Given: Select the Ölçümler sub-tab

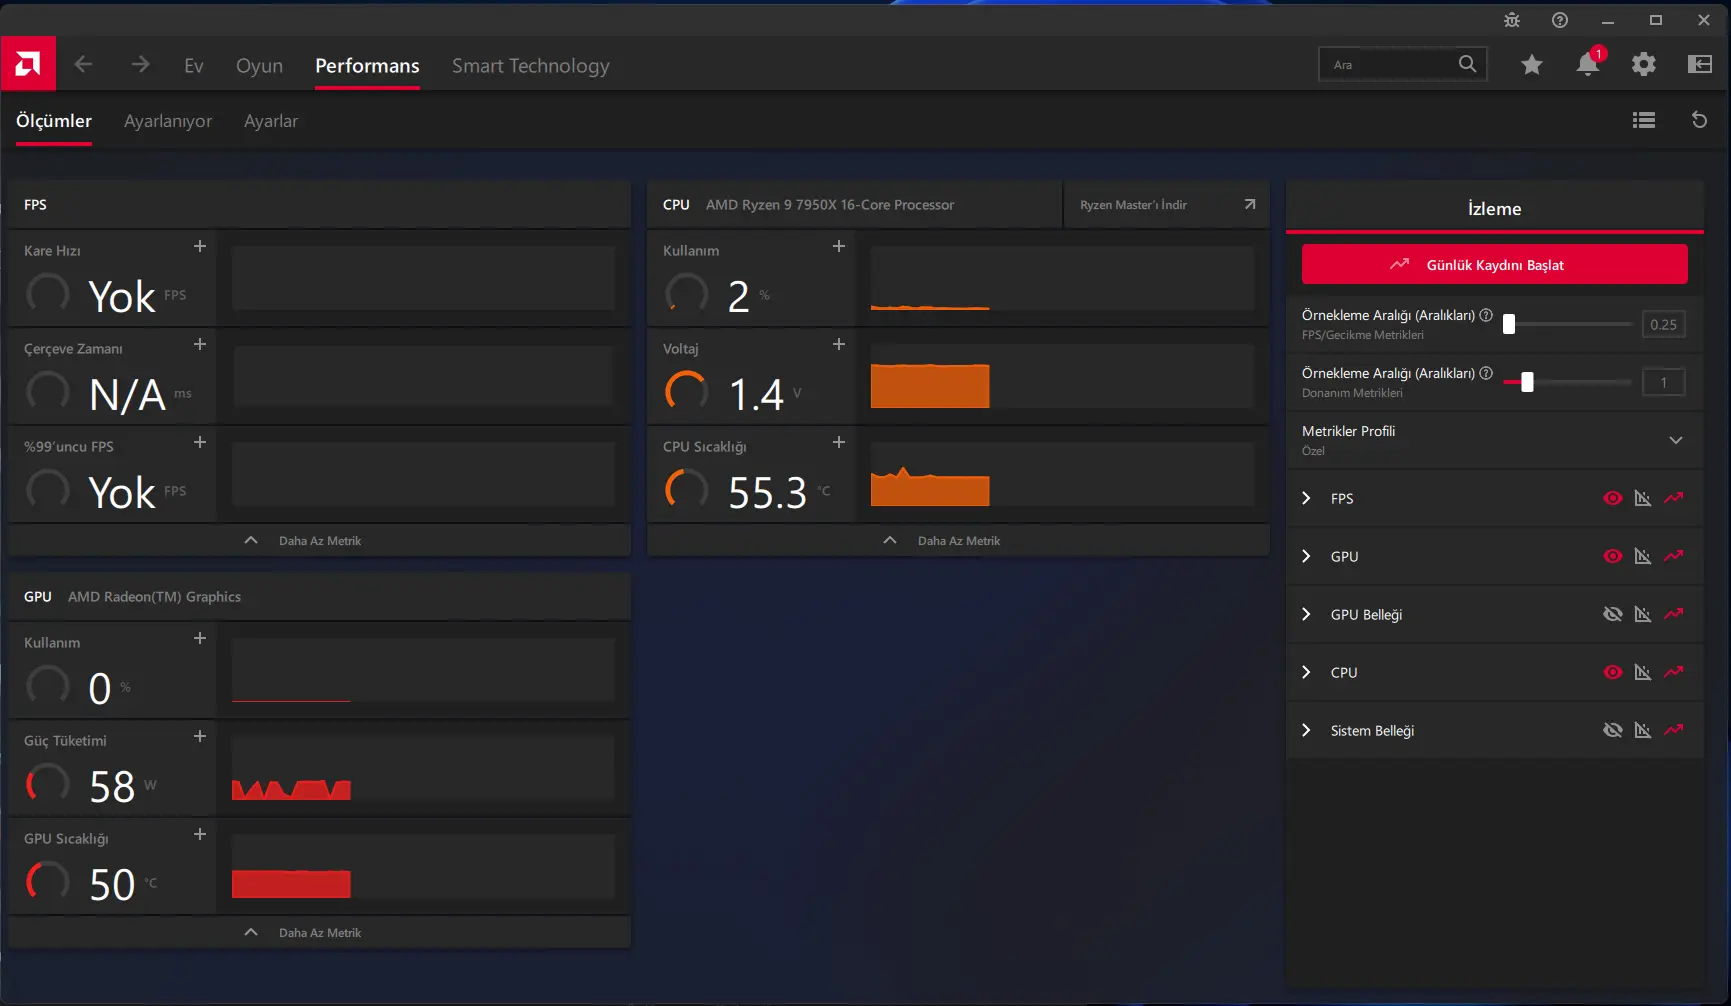Looking at the screenshot, I should (54, 121).
